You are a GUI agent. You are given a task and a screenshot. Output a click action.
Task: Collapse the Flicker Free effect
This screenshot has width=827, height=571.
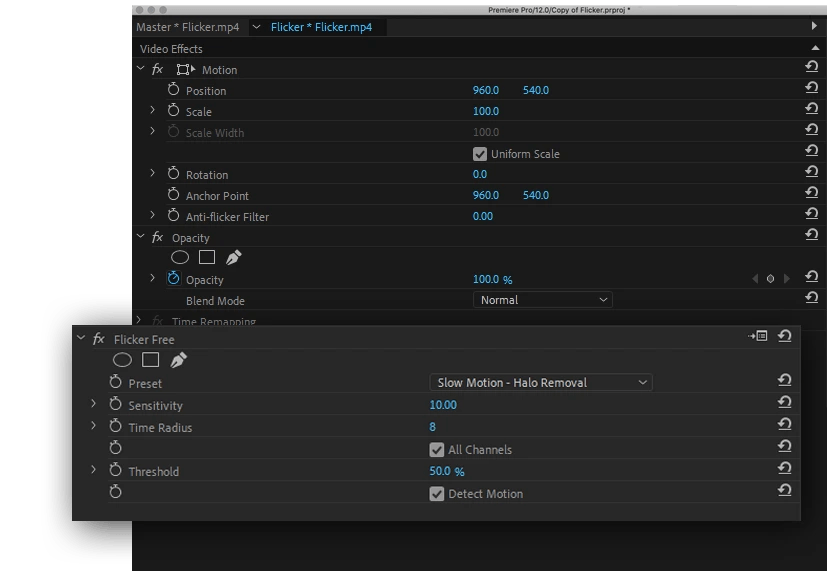pos(81,337)
